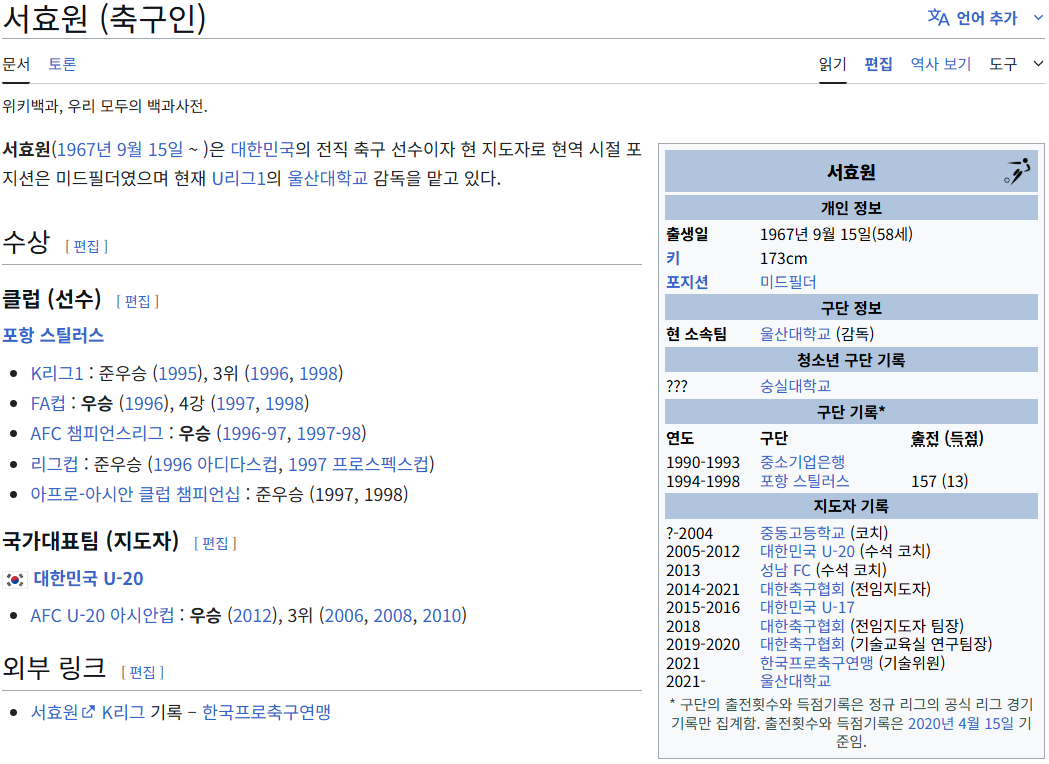Follow the 울산대학교 link in intro paragraph
This screenshot has width=1049, height=764.
(x=328, y=179)
